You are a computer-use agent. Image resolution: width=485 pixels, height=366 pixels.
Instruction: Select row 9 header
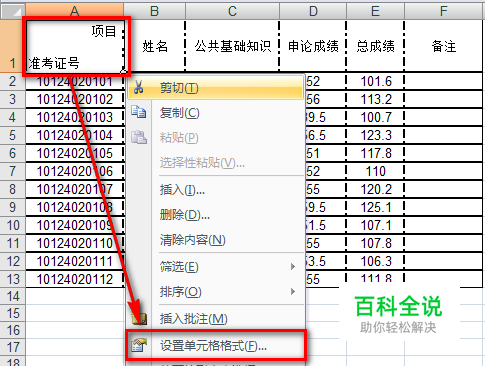pos(13,207)
